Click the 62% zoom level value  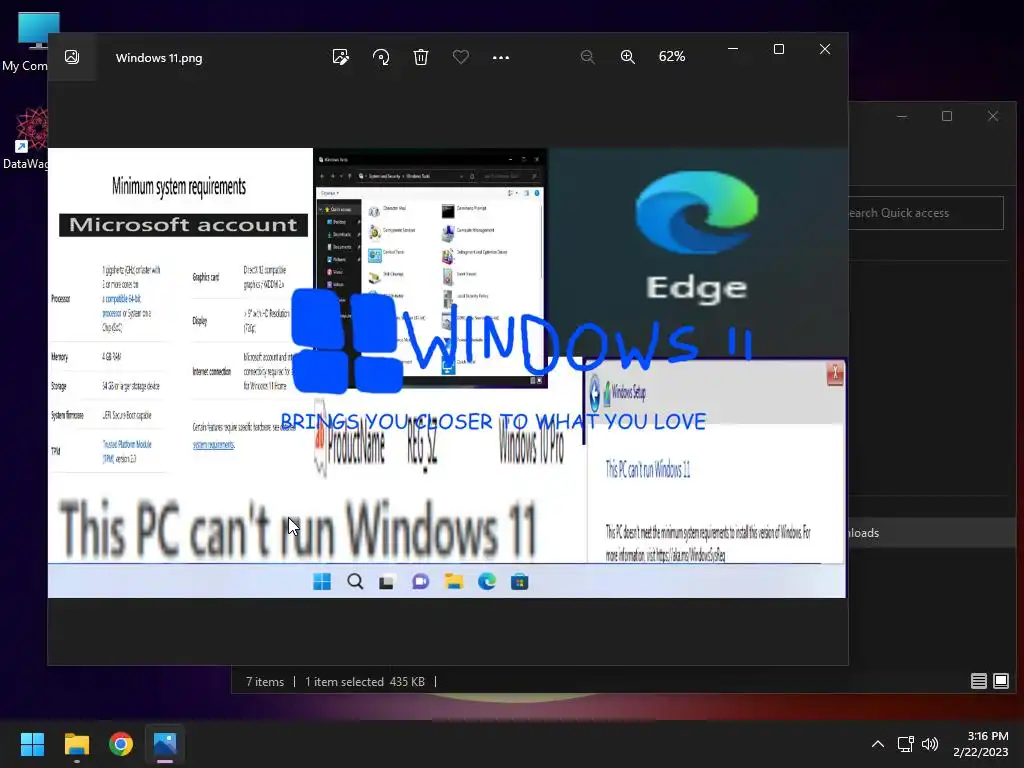[x=672, y=57]
